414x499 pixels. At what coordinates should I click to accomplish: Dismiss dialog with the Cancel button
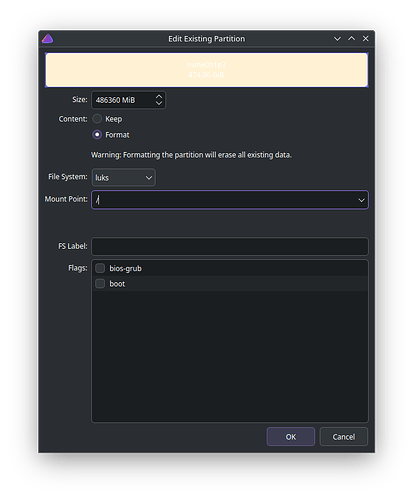click(x=344, y=437)
